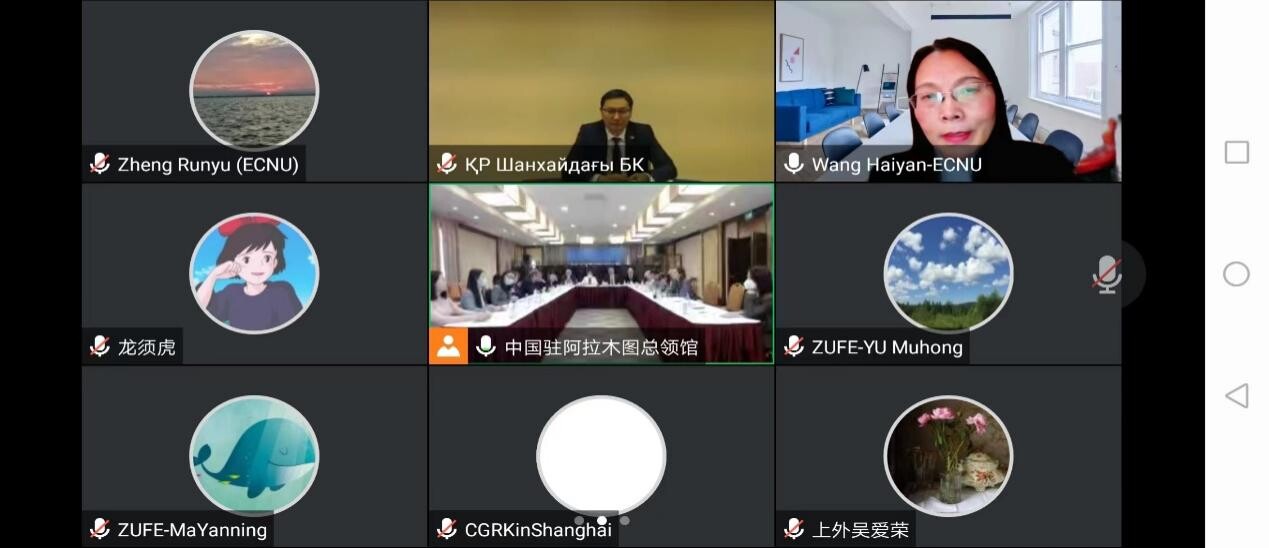Viewport: 1269px width, 548px height.
Task: Tap the muted mic icon beside ZUFE-YU Muhong
Action: click(x=794, y=347)
